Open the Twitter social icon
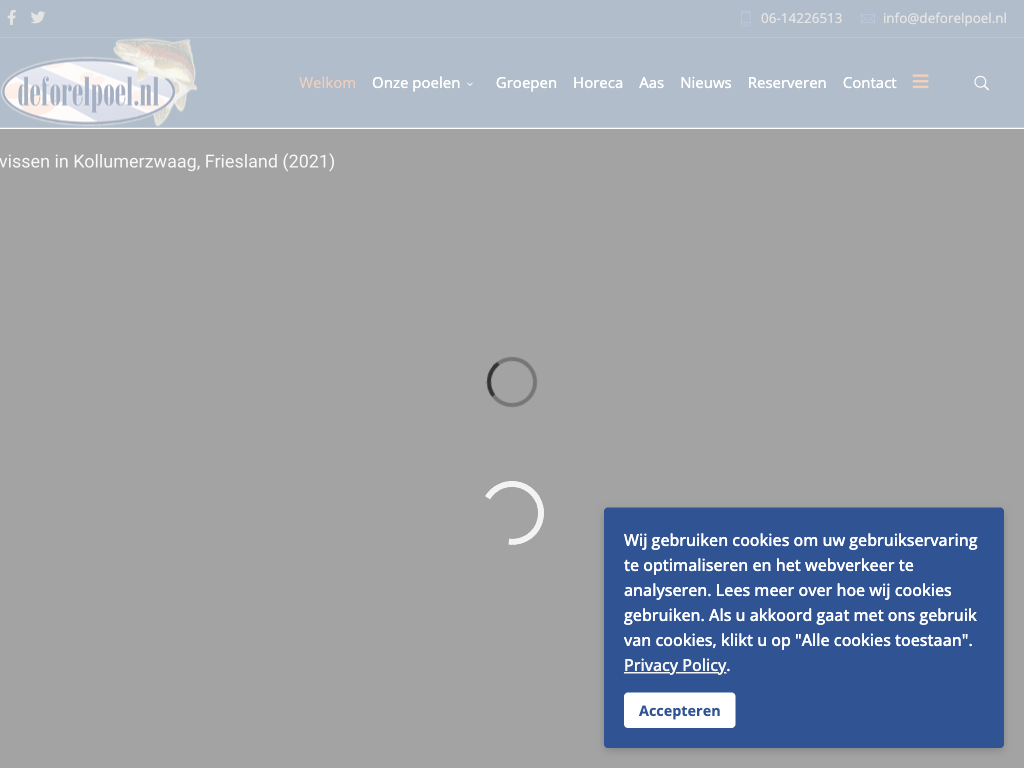Viewport: 1024px width, 768px height. [38, 17]
